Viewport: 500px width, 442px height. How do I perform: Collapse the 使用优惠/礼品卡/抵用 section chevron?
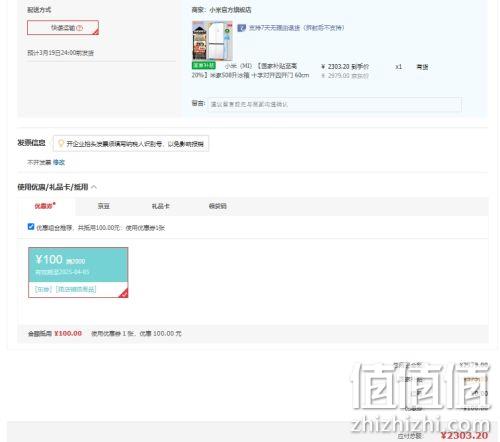pos(94,187)
